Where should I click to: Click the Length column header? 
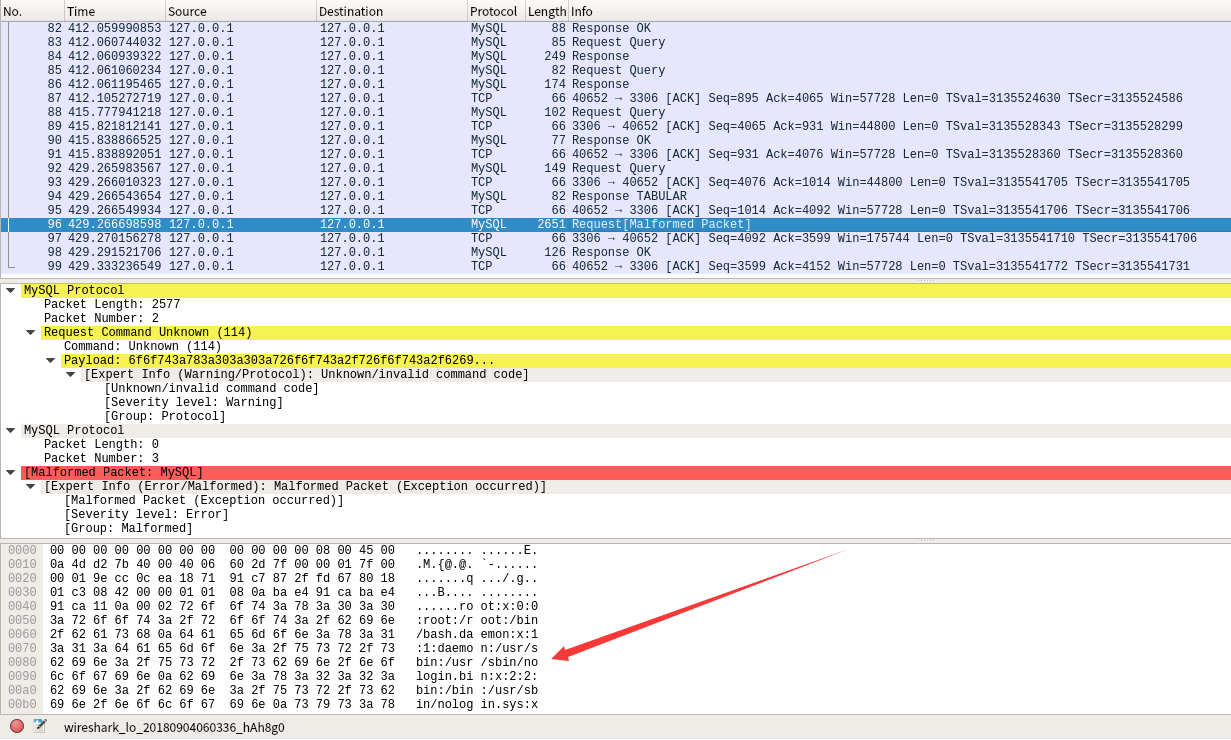tap(546, 11)
